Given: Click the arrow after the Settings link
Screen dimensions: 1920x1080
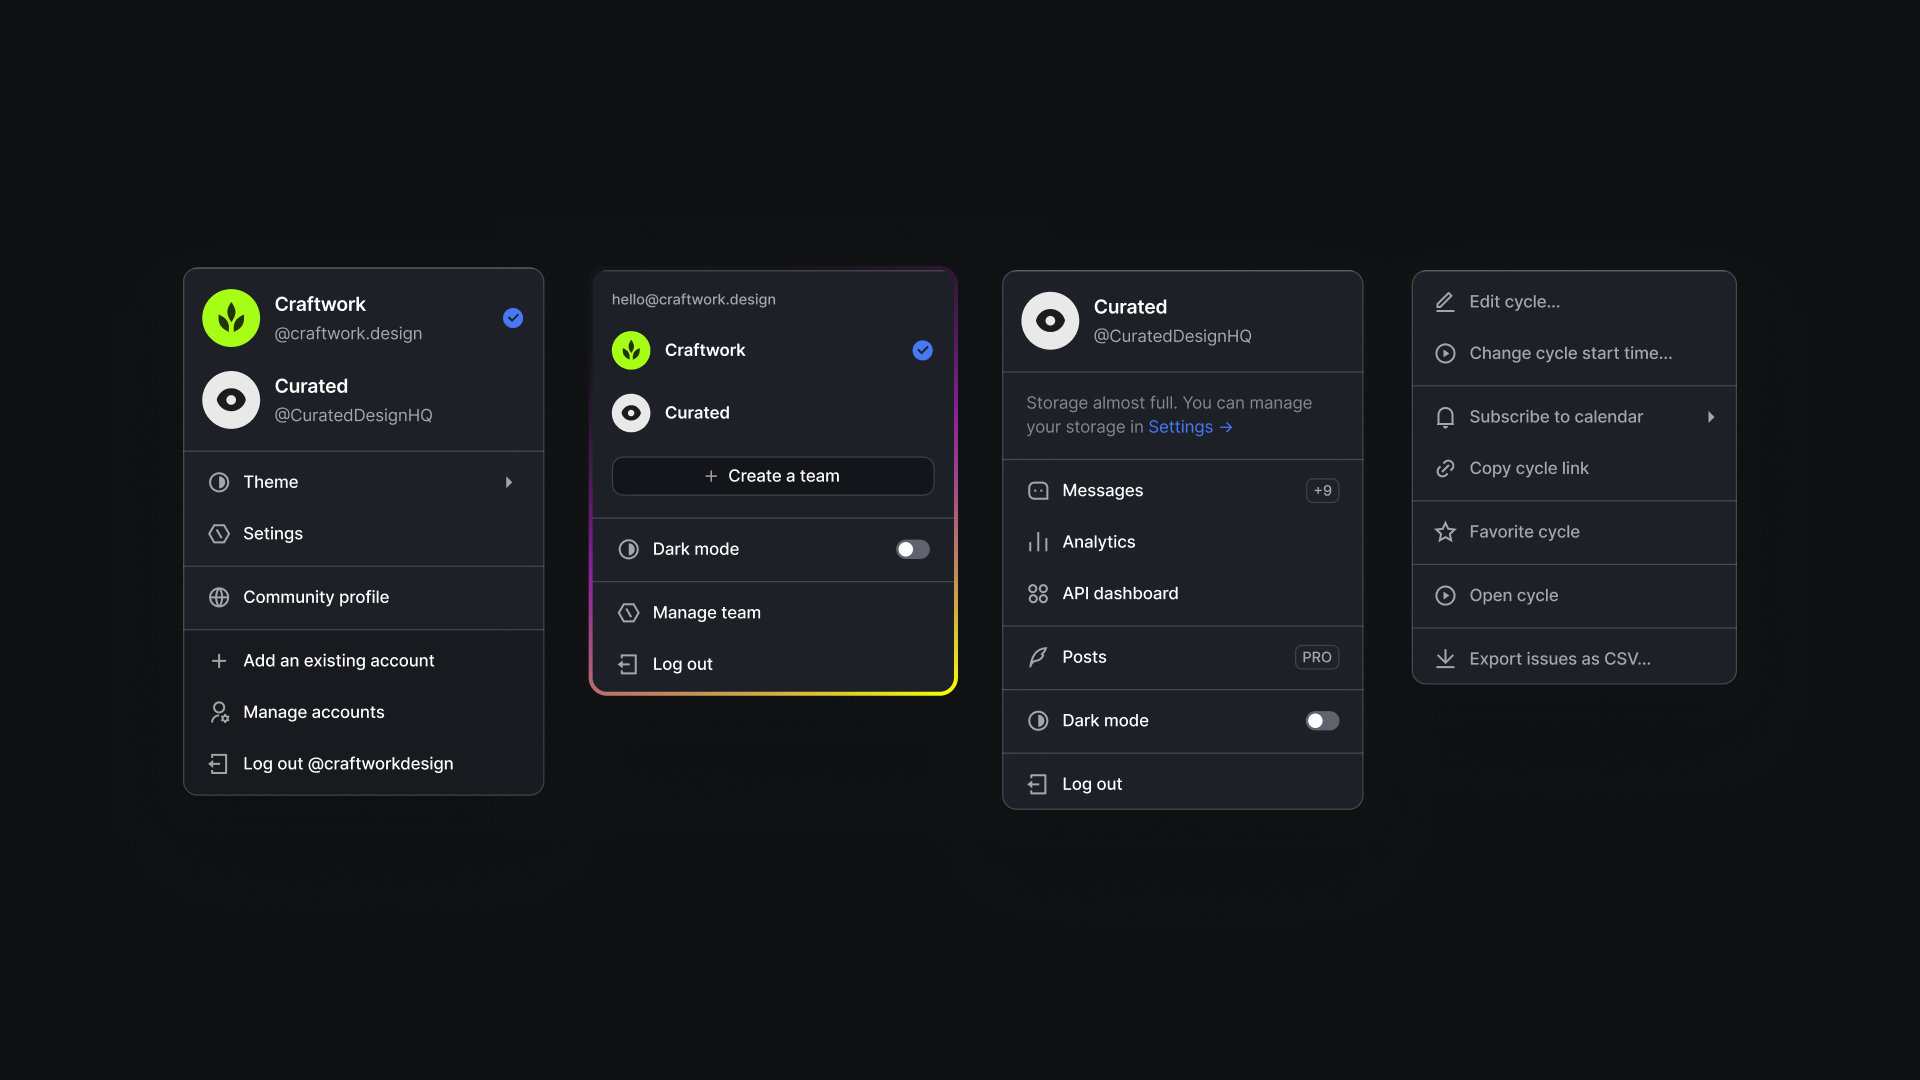Looking at the screenshot, I should coord(1226,427).
